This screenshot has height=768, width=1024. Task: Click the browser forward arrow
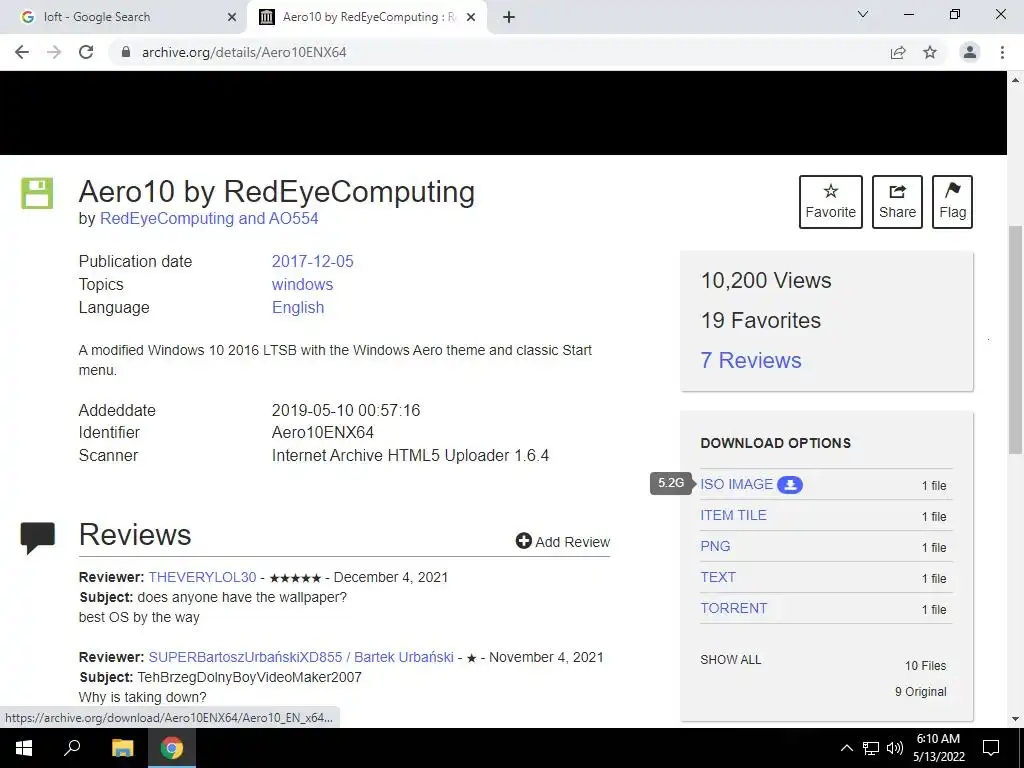[x=54, y=52]
